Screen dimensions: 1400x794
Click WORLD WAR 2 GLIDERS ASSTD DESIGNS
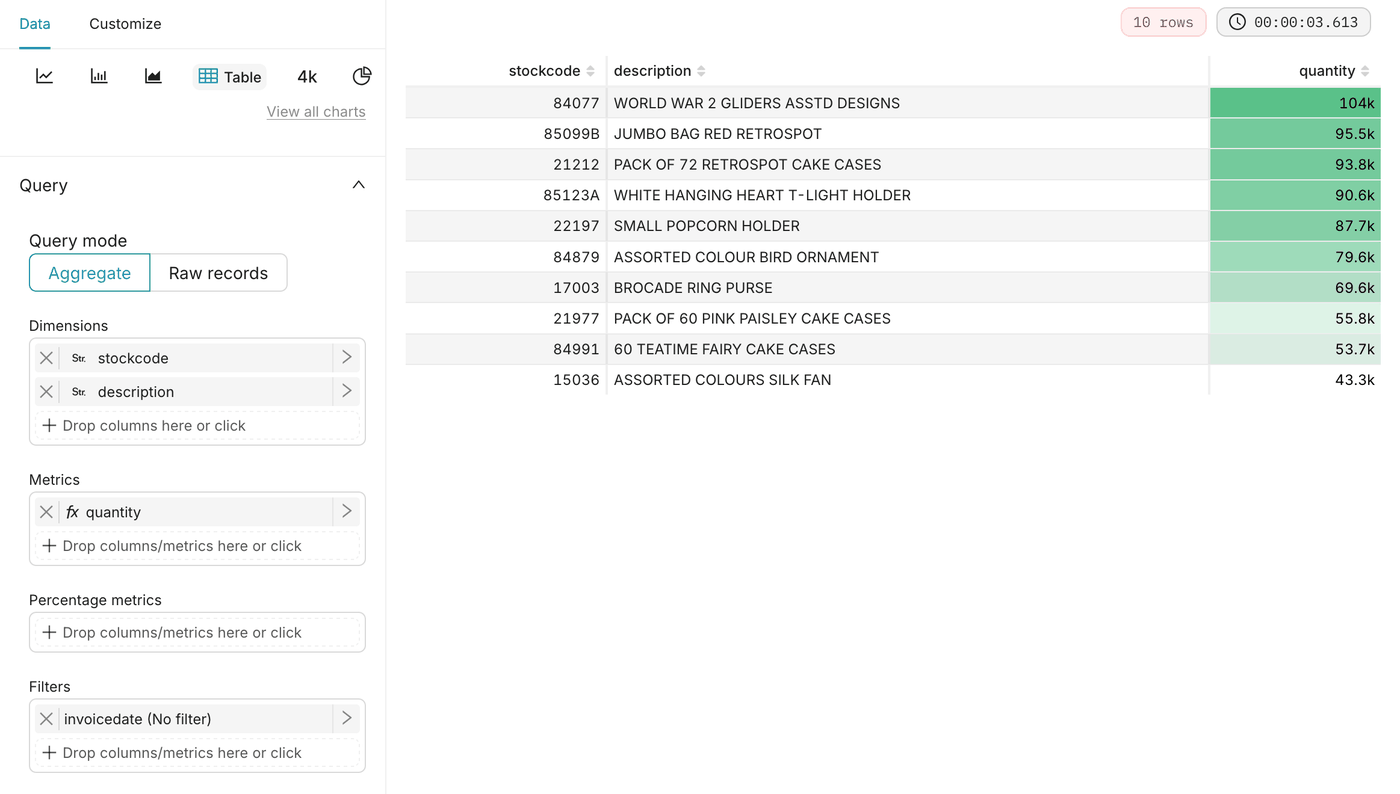[757, 103]
